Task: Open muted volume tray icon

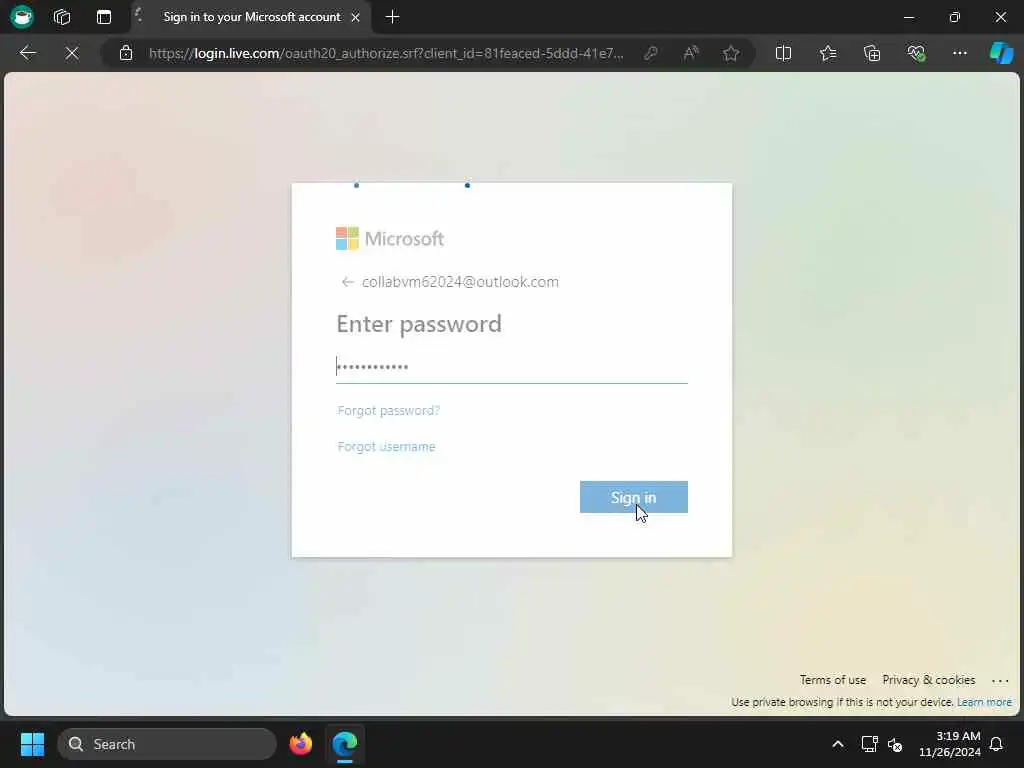Action: pyautogui.click(x=895, y=744)
